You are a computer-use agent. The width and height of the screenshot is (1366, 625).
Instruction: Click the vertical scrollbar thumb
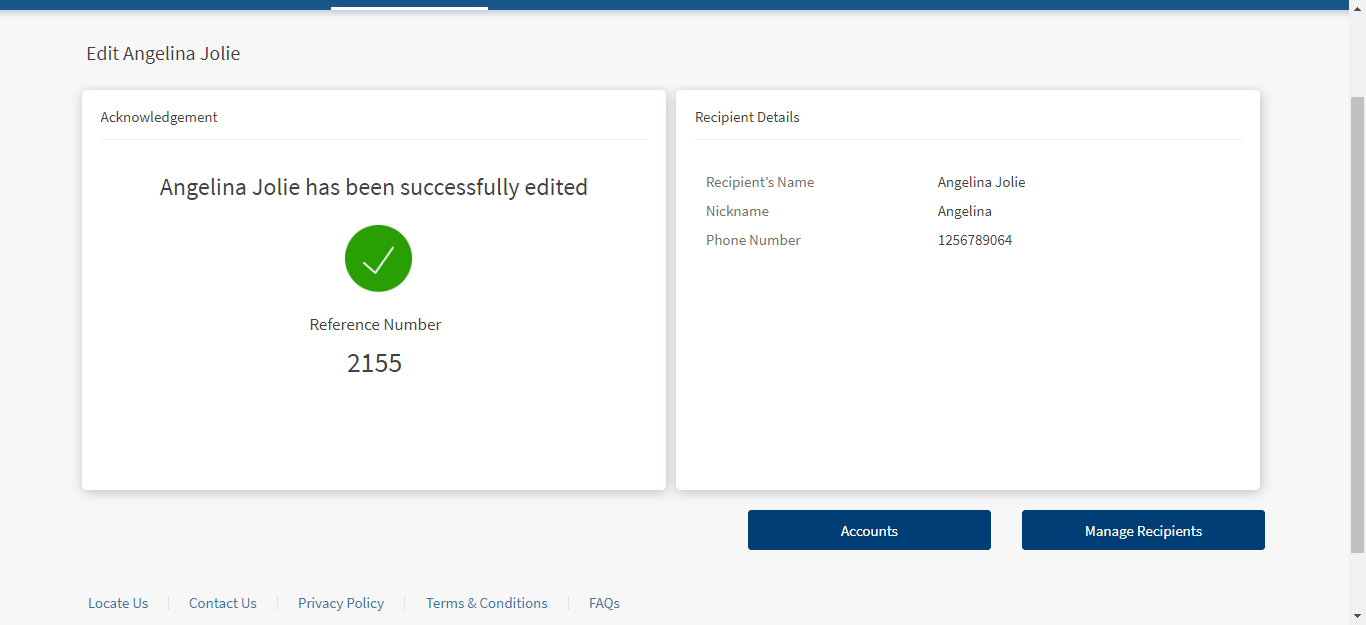[x=1357, y=320]
